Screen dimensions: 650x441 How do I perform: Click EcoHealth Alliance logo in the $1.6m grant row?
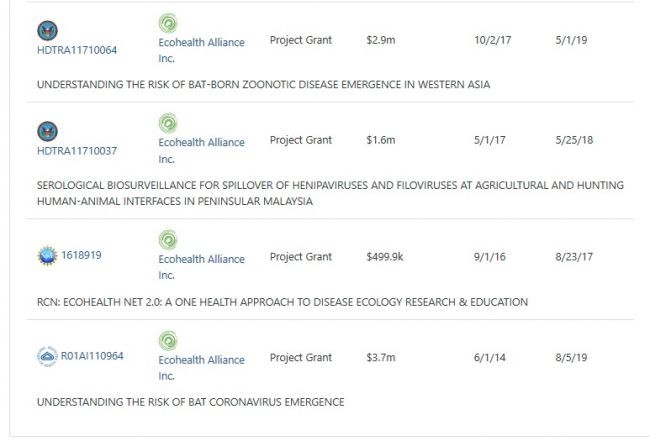click(x=167, y=123)
